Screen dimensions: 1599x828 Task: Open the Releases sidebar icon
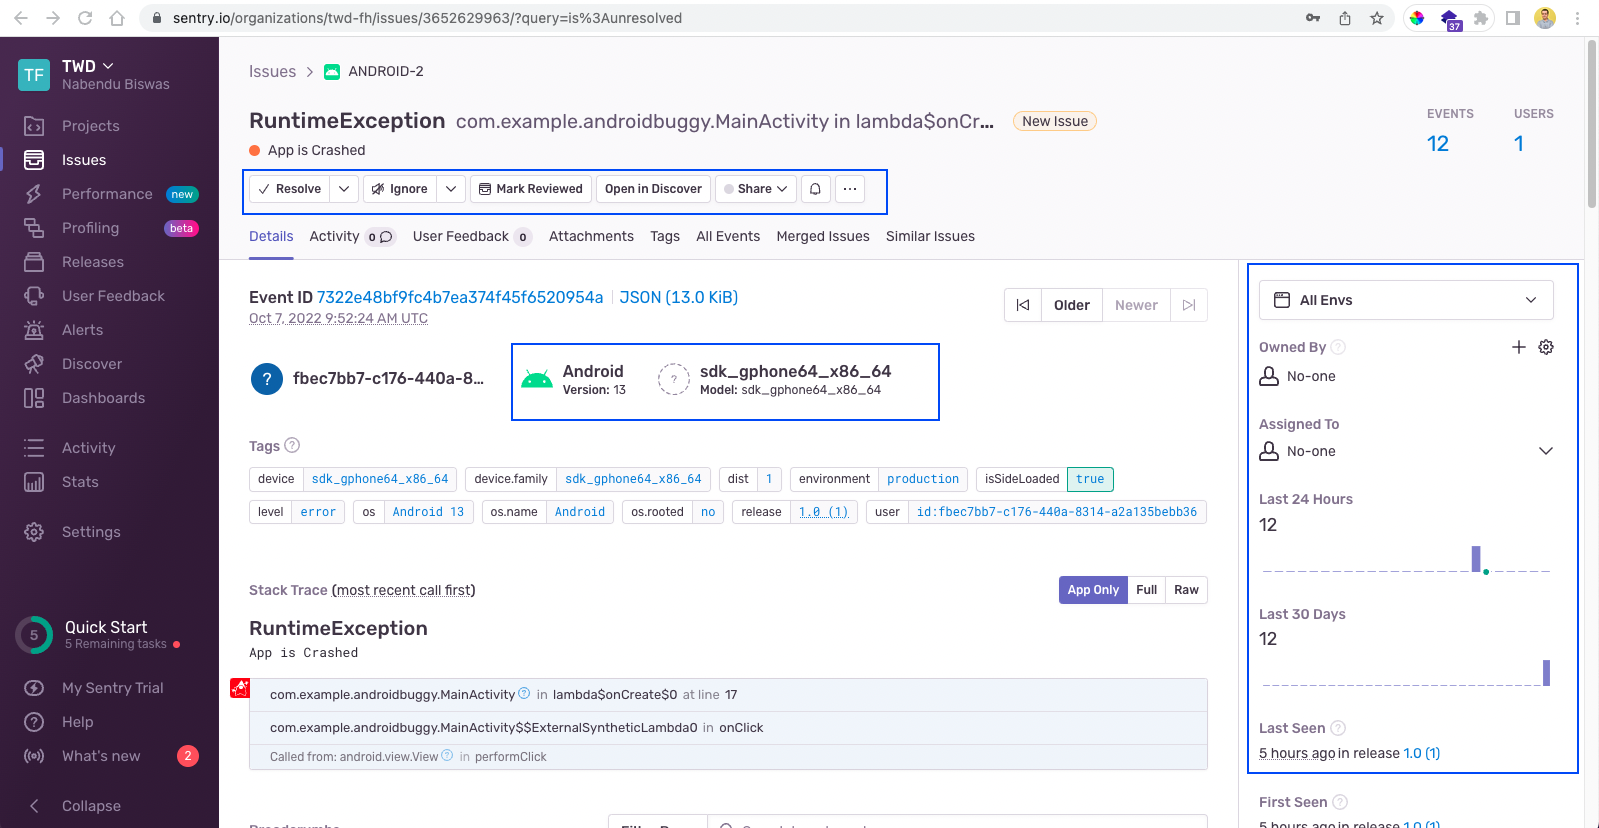coord(34,262)
